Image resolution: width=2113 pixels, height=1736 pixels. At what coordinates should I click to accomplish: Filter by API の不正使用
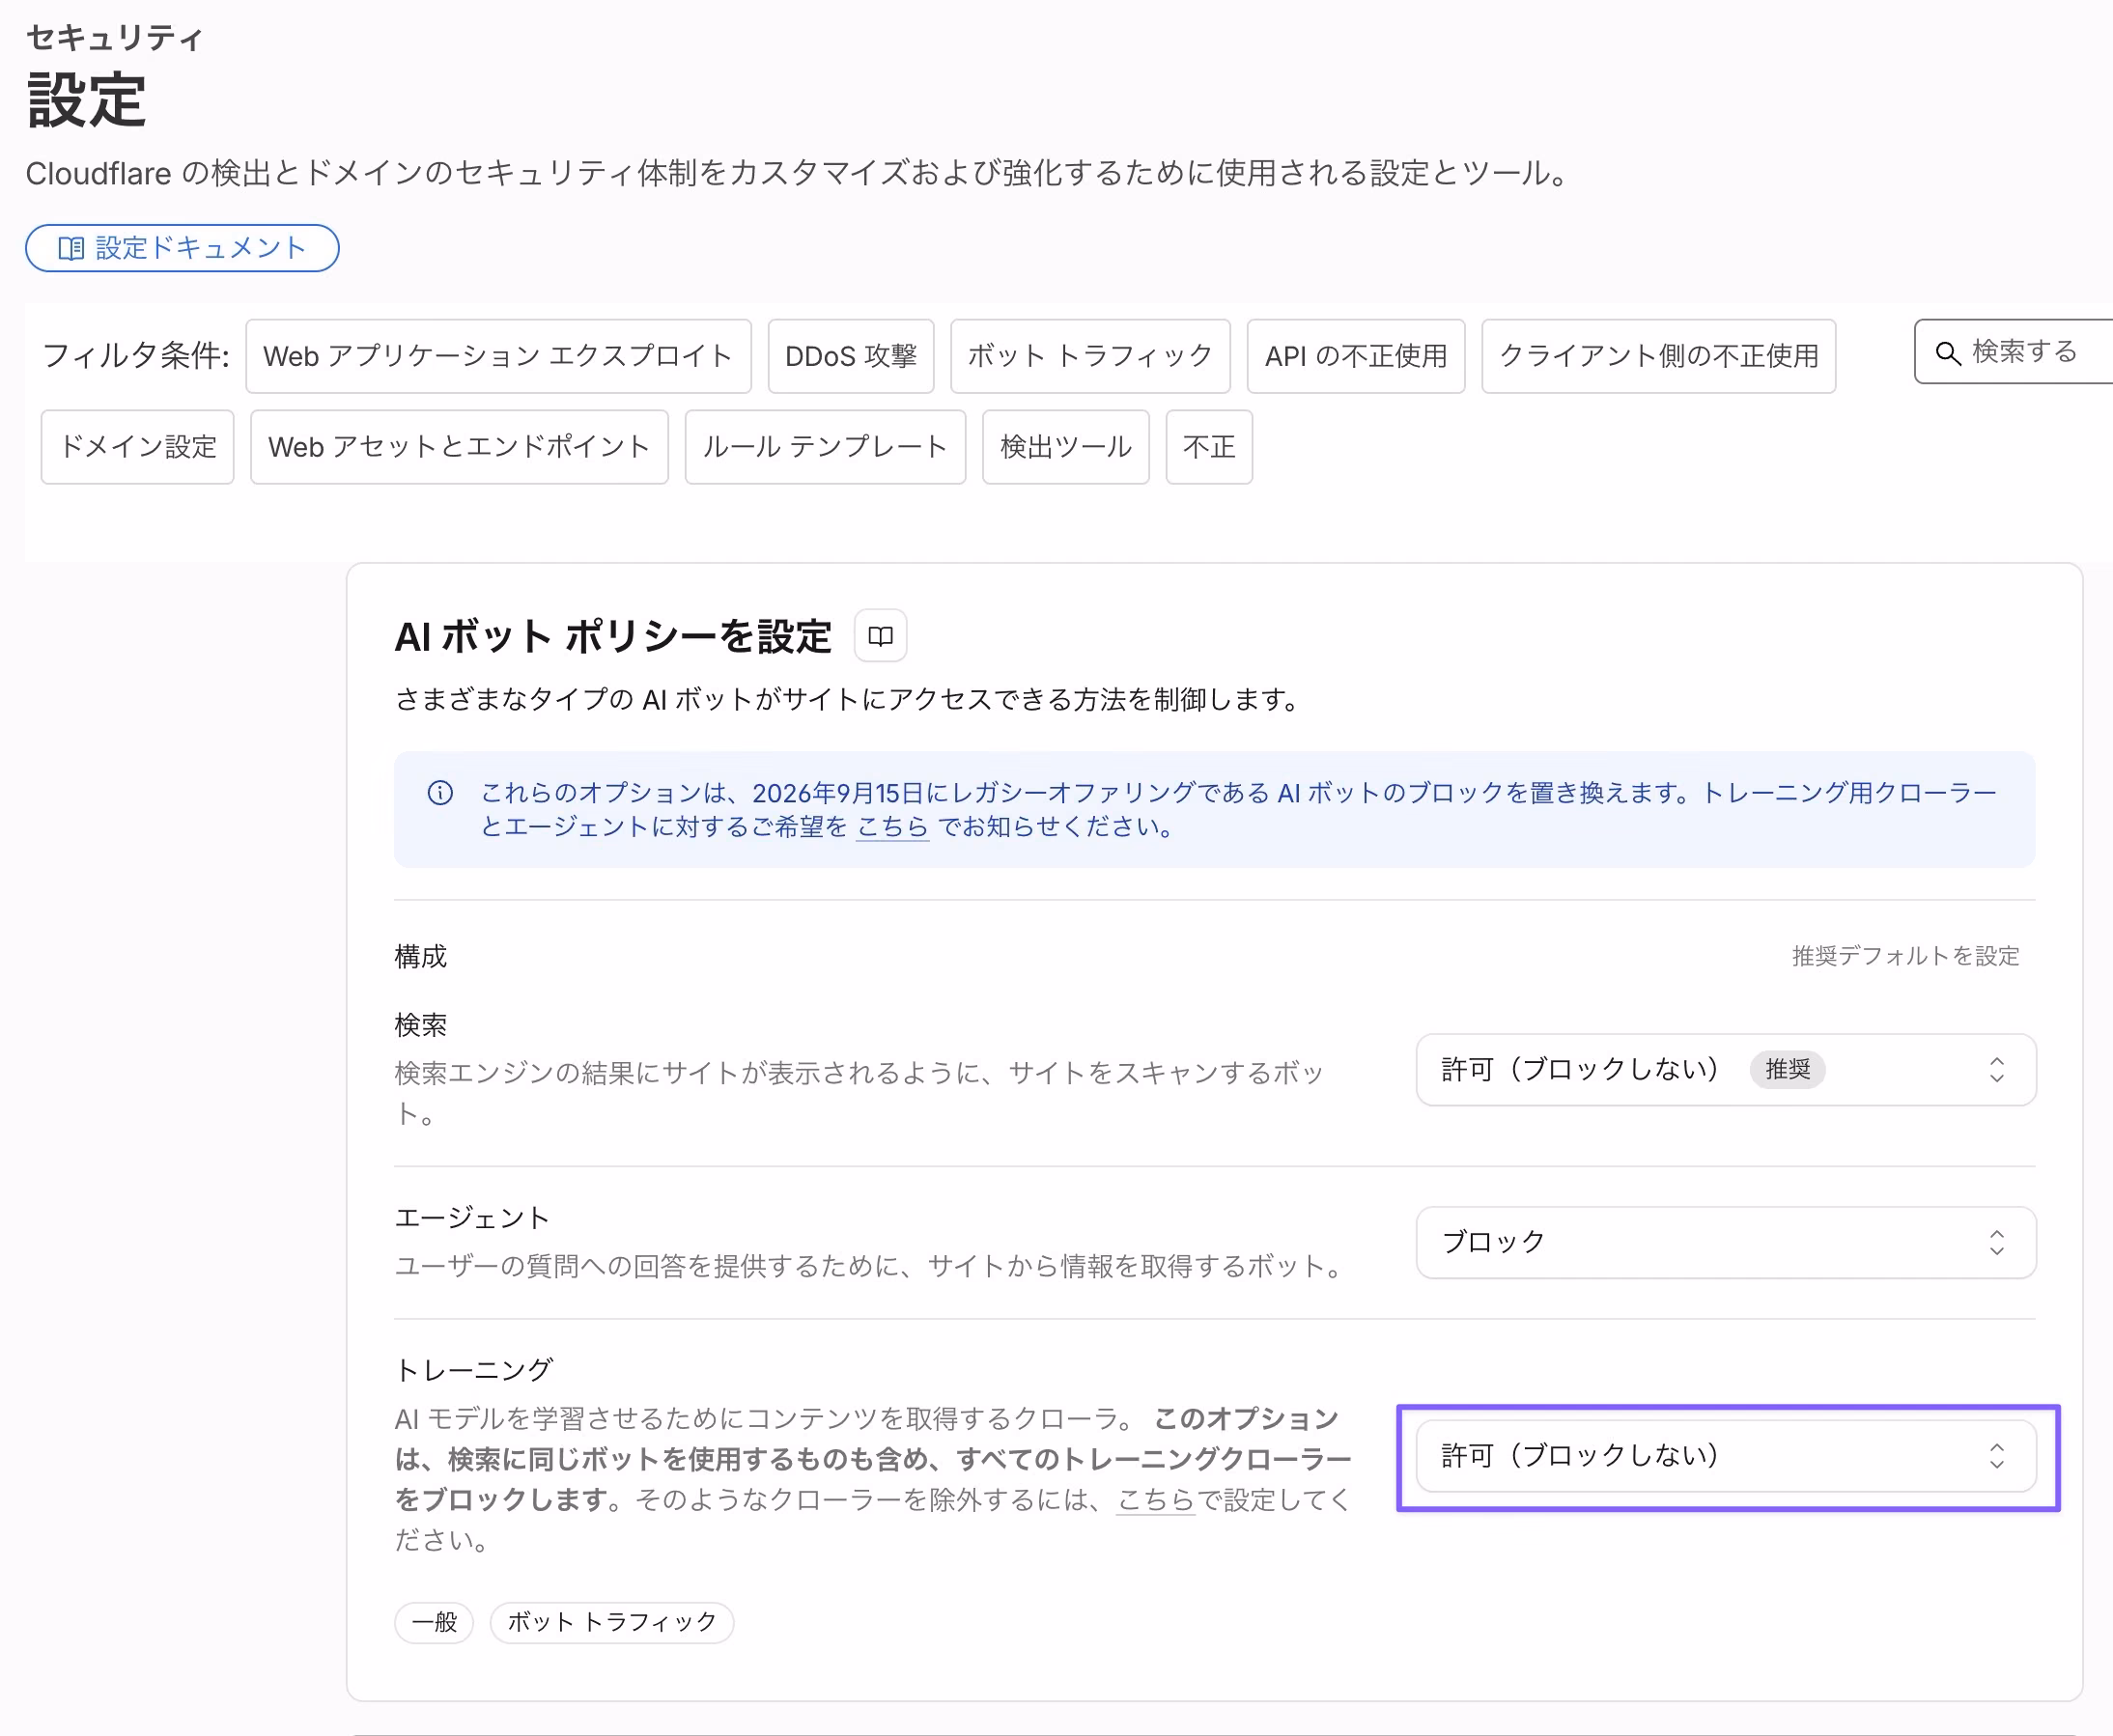click(x=1356, y=356)
